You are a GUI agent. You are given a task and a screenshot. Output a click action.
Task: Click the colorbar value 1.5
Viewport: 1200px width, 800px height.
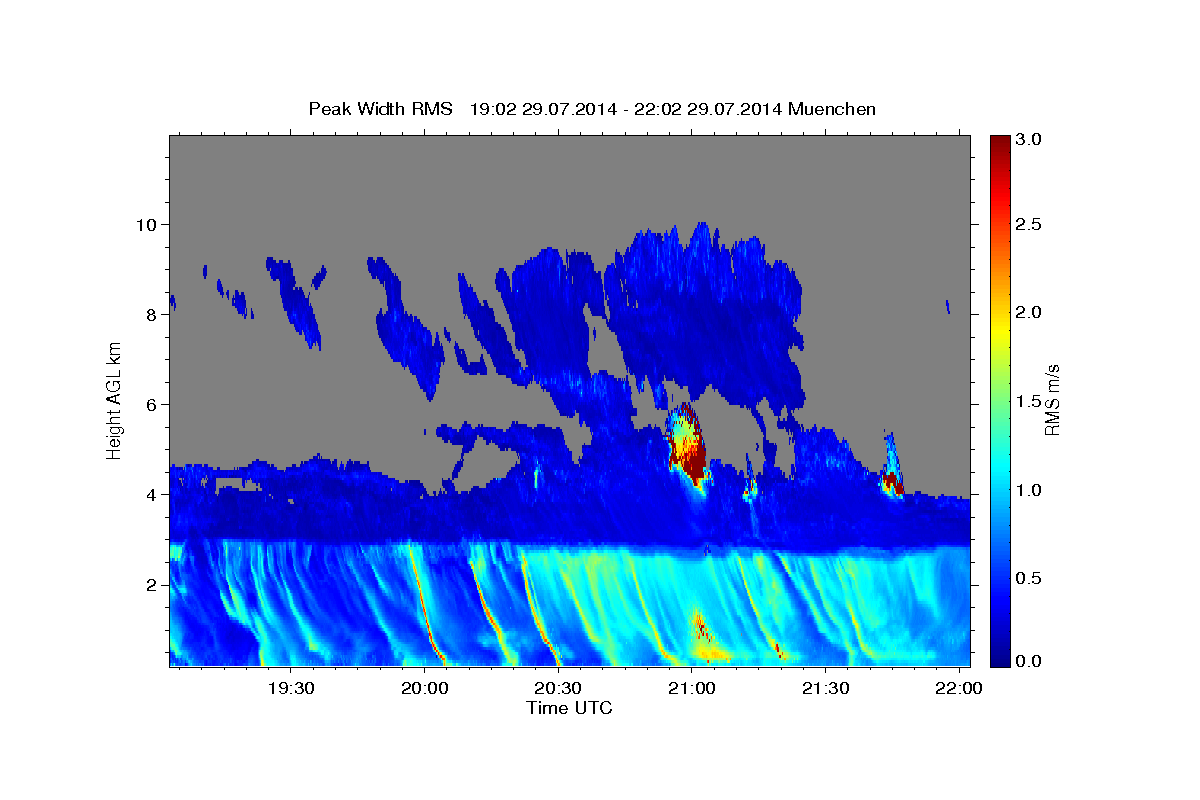(1030, 401)
